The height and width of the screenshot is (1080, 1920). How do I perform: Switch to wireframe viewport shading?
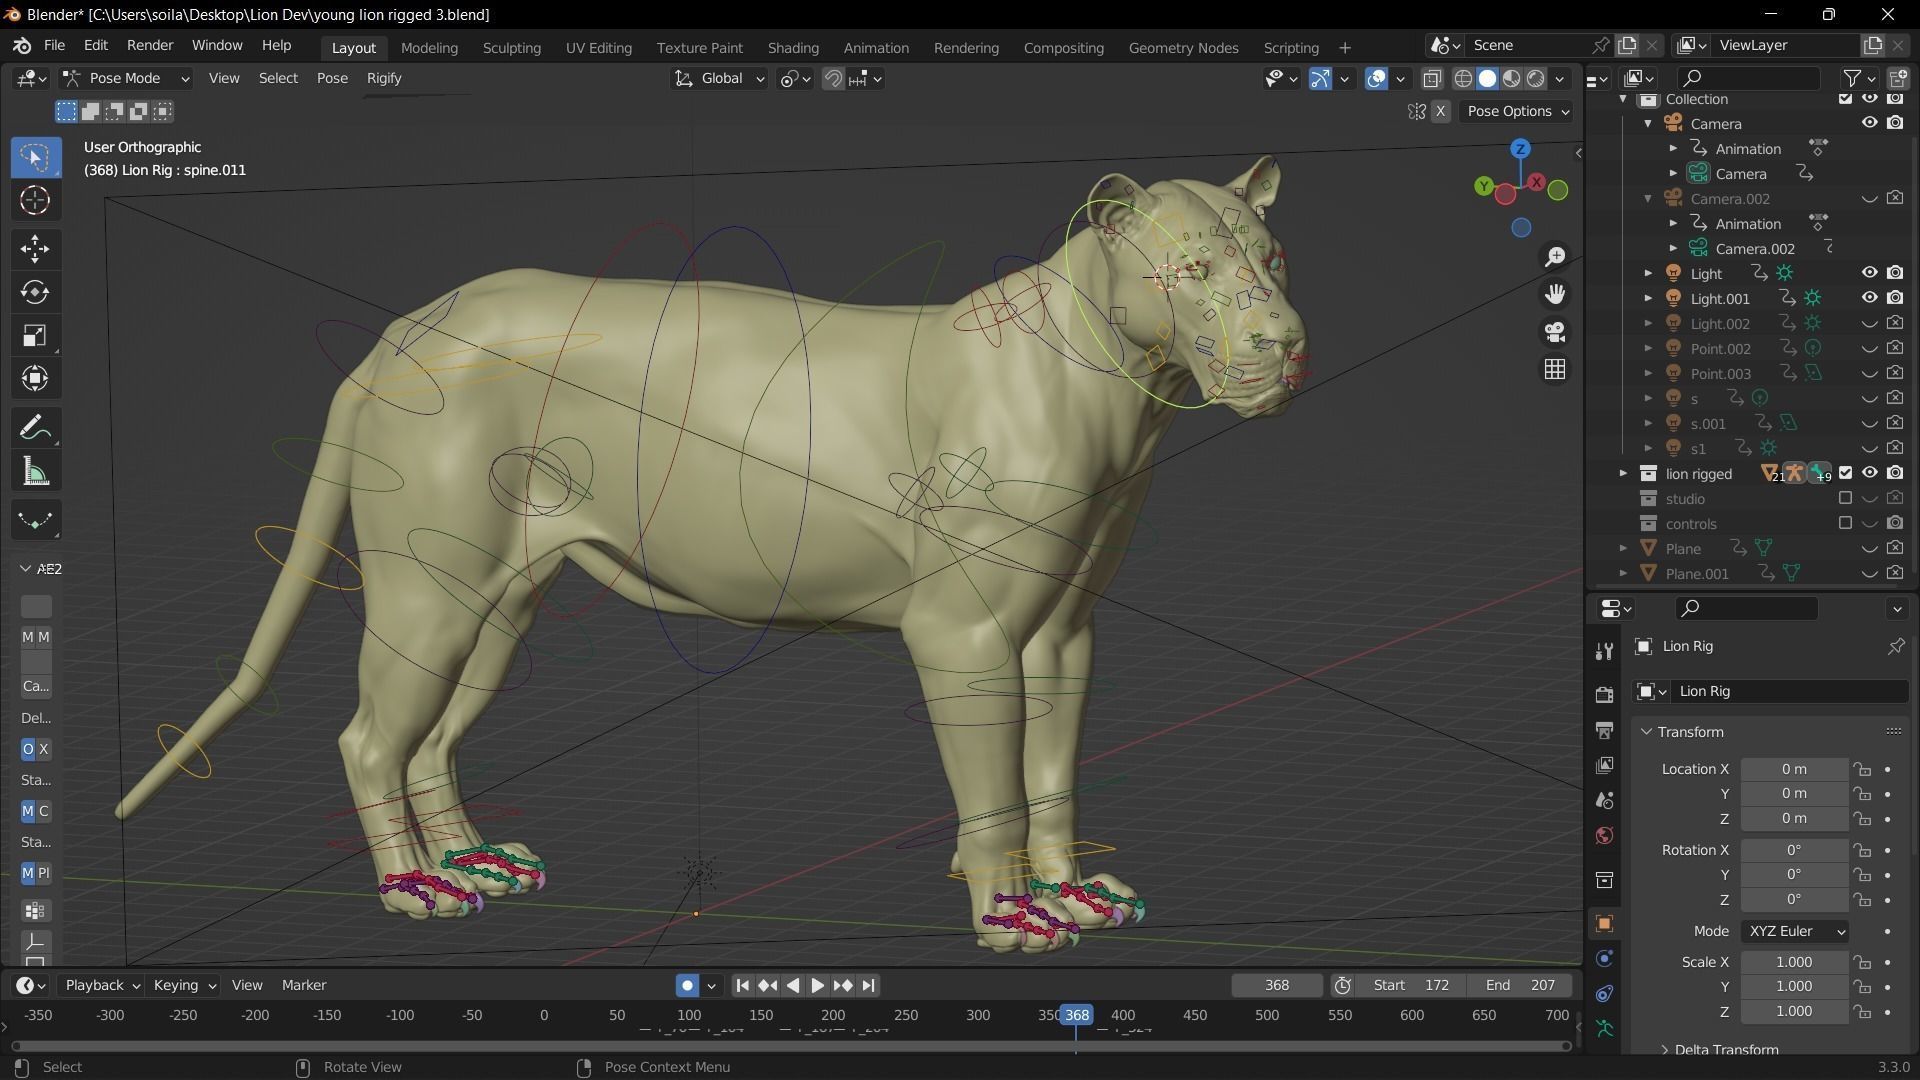click(x=1463, y=78)
